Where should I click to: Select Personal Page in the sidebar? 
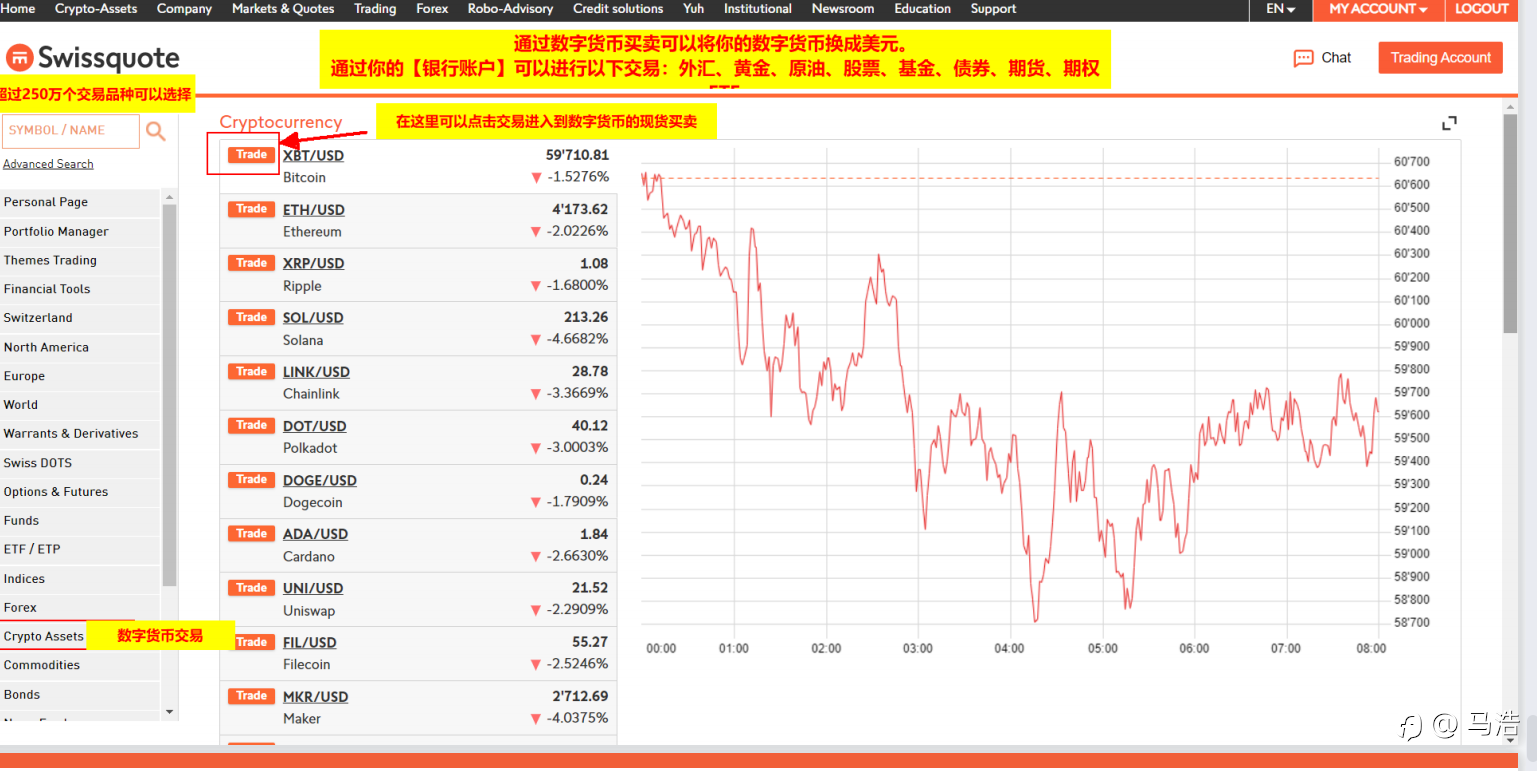[80, 202]
